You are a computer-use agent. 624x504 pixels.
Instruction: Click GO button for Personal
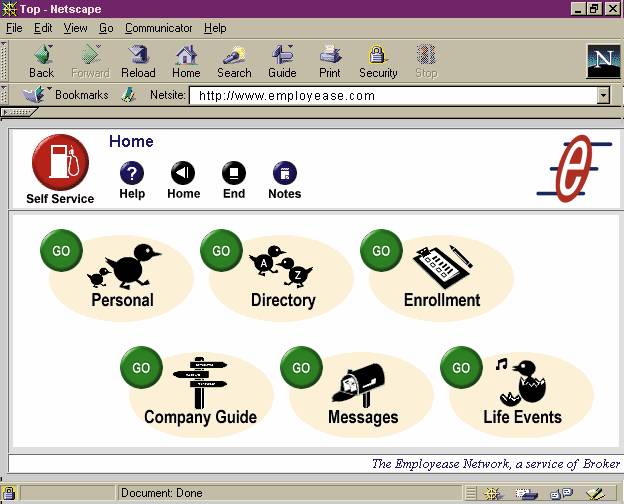(x=61, y=251)
